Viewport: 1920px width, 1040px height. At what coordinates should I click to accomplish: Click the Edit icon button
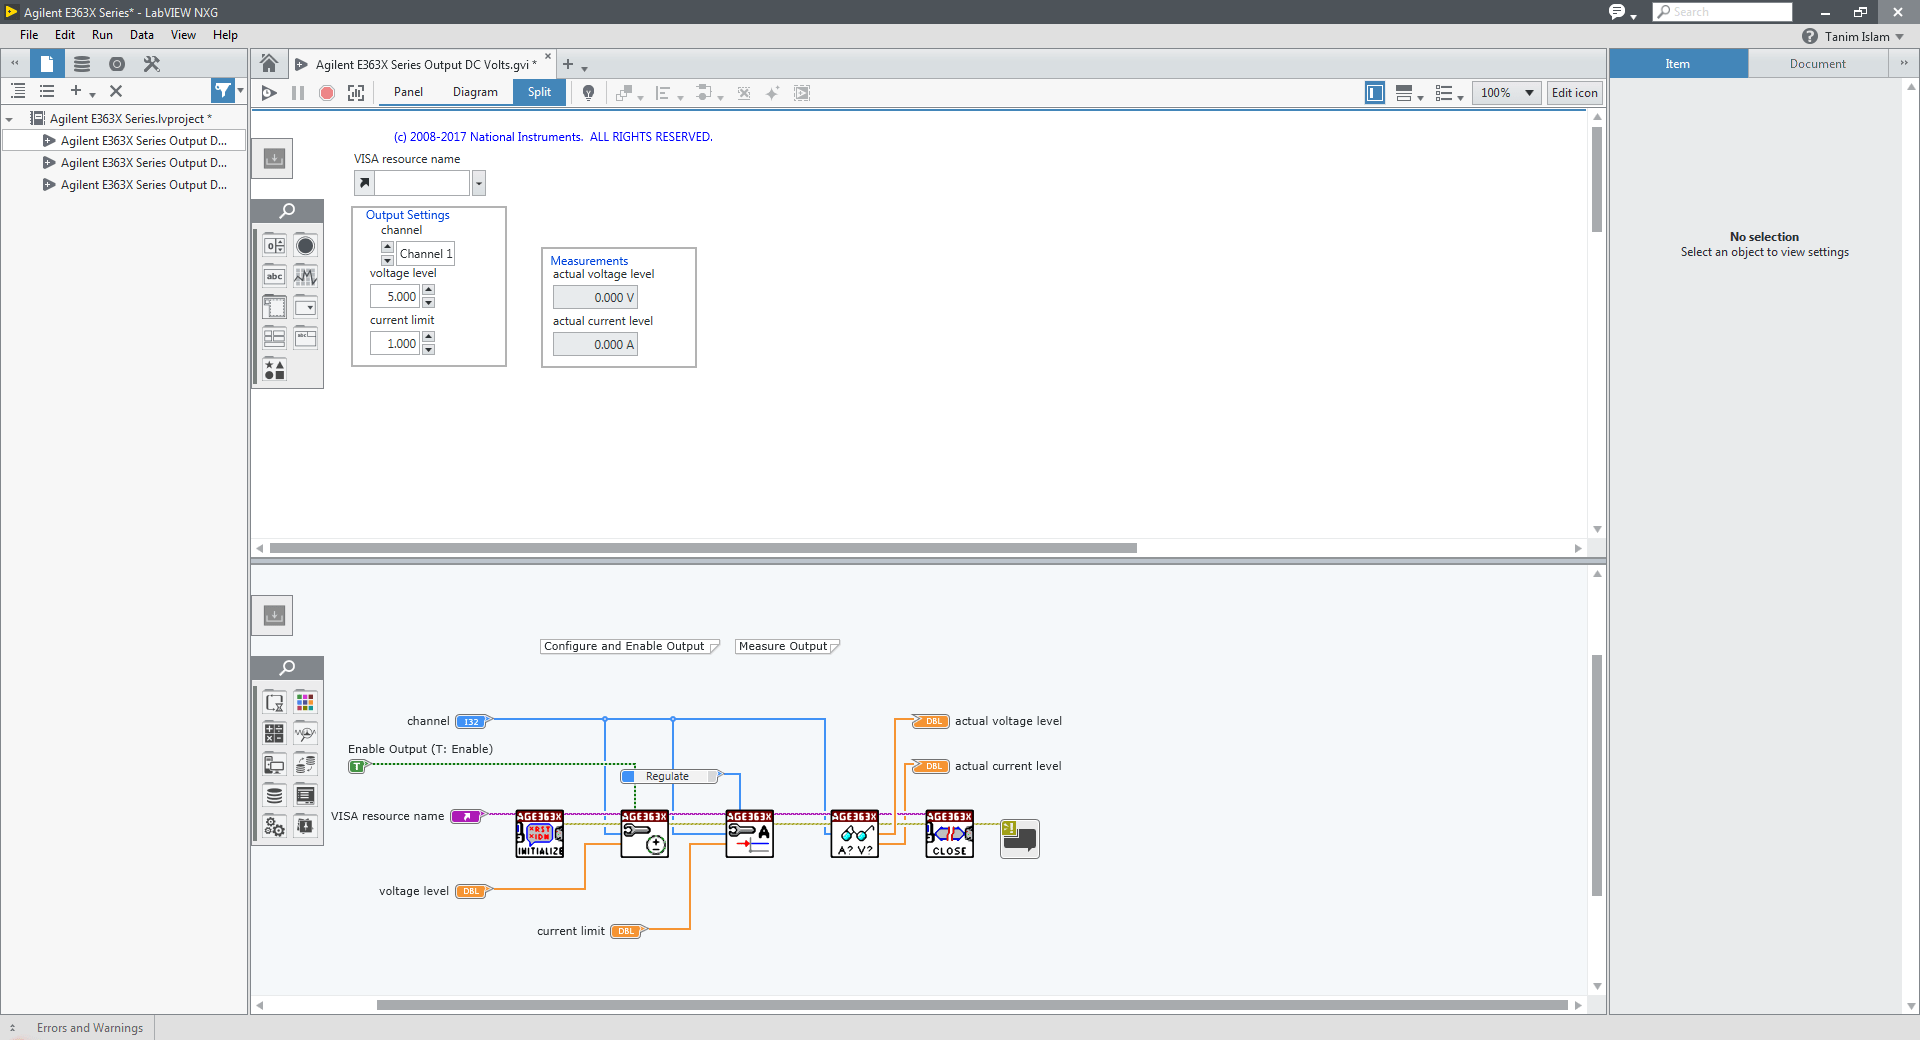click(1575, 93)
